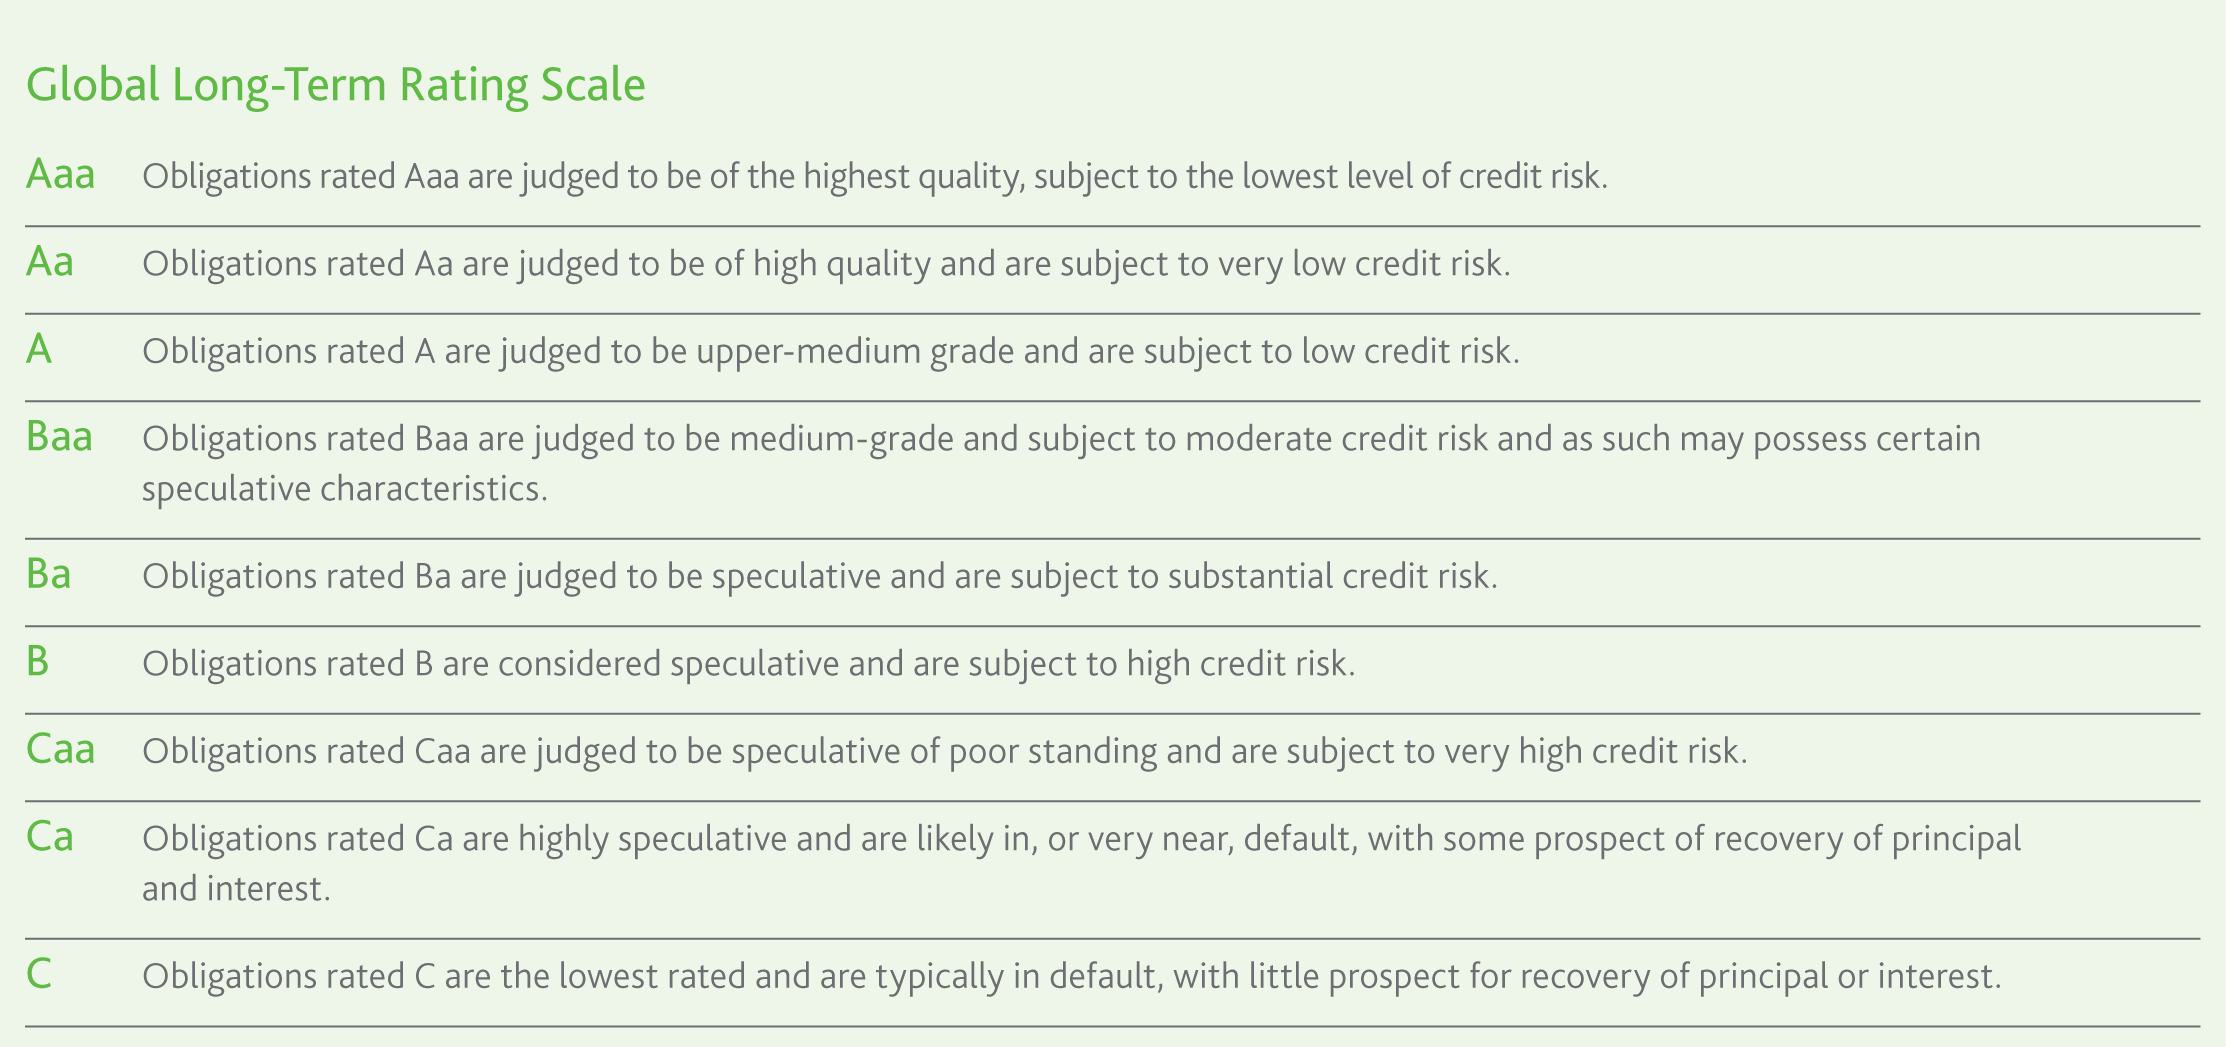2226x1047 pixels.
Task: Select the Aa rating label
Action: 50,261
